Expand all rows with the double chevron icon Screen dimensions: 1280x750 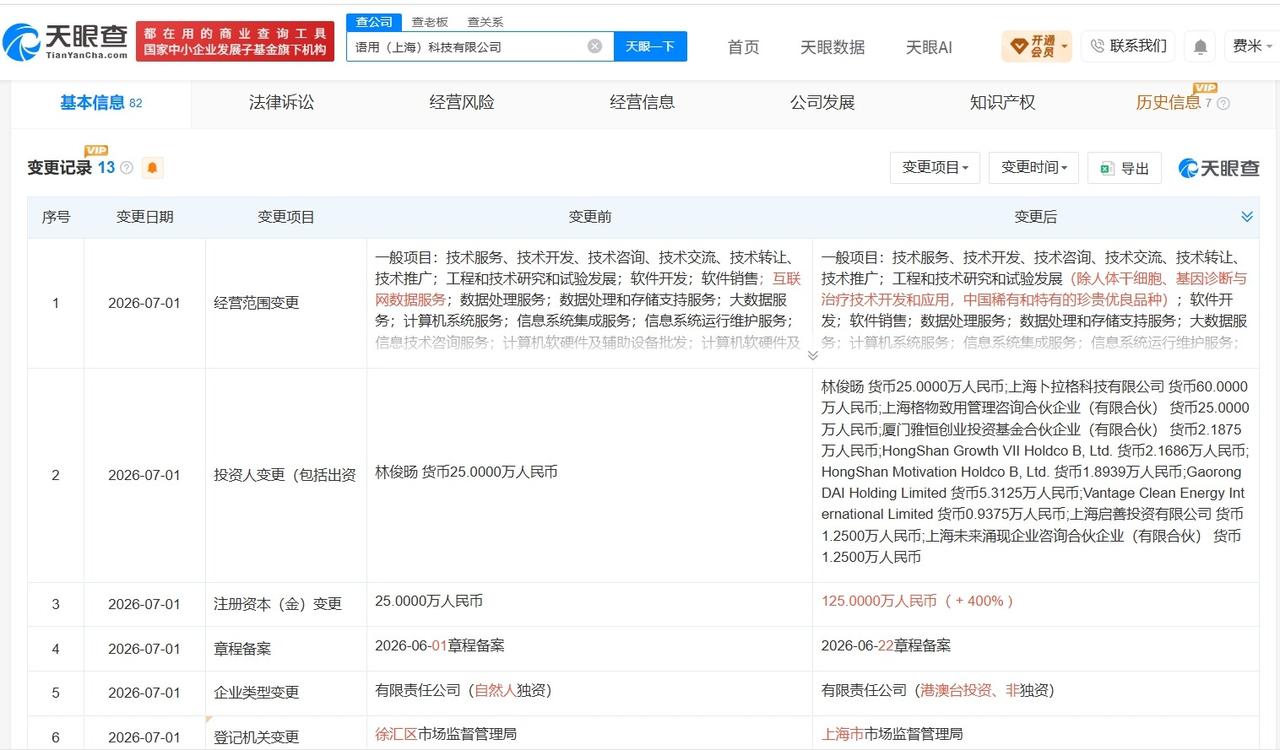click(1247, 217)
